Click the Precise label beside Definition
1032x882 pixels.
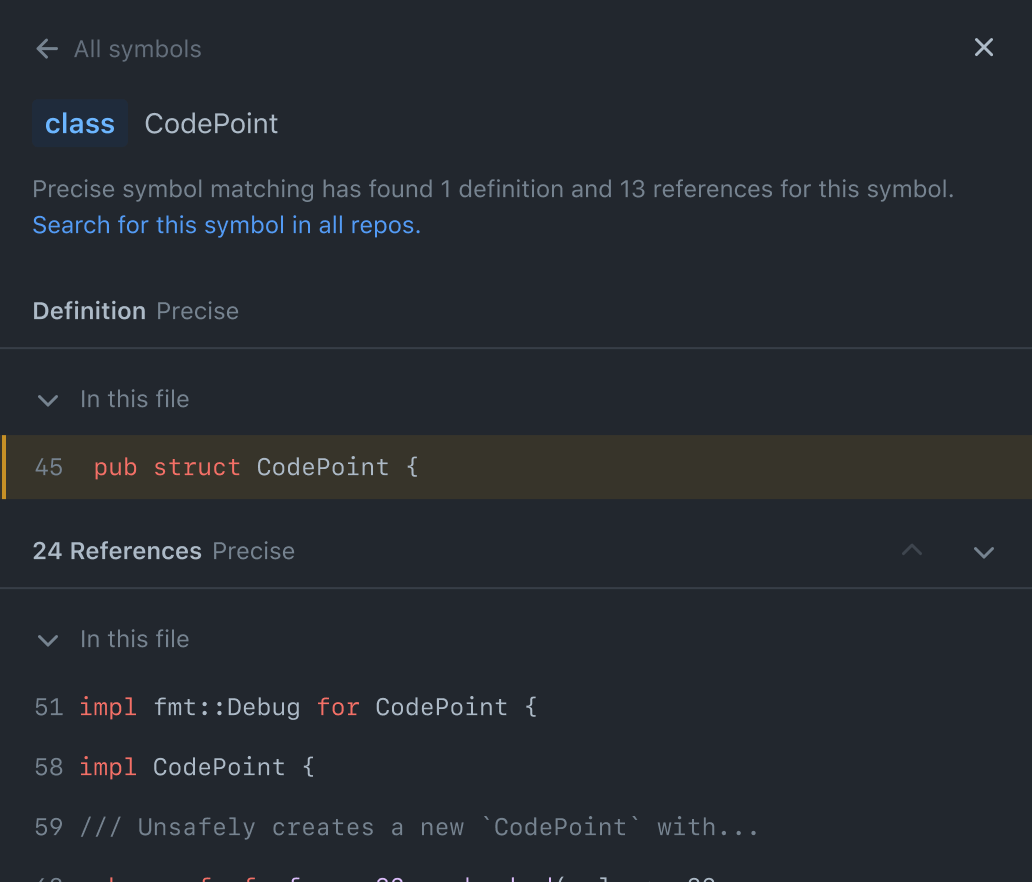pos(197,311)
